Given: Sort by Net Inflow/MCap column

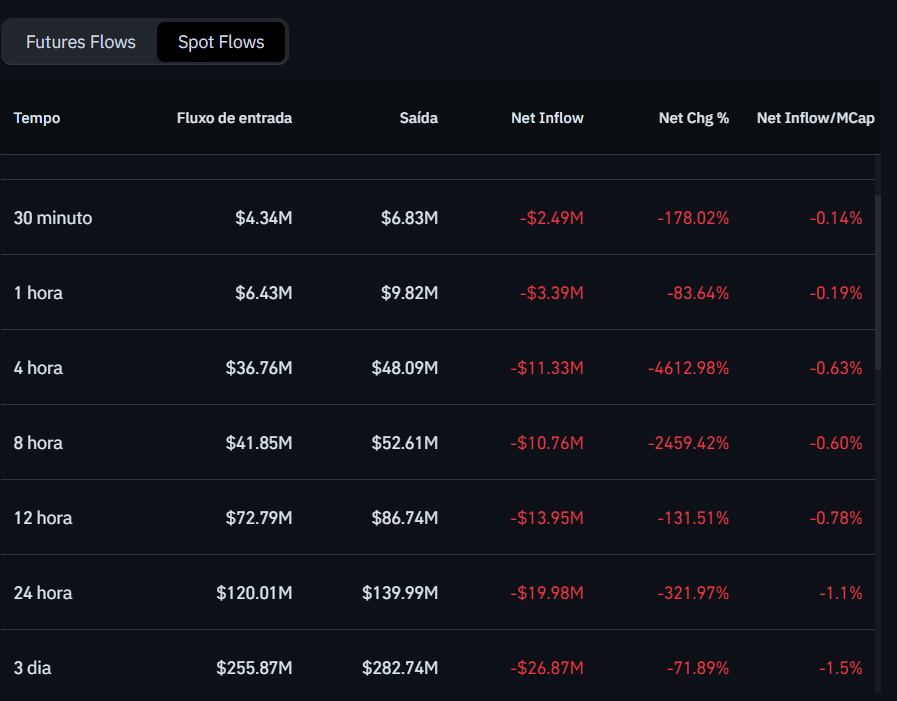Looking at the screenshot, I should pos(816,117).
